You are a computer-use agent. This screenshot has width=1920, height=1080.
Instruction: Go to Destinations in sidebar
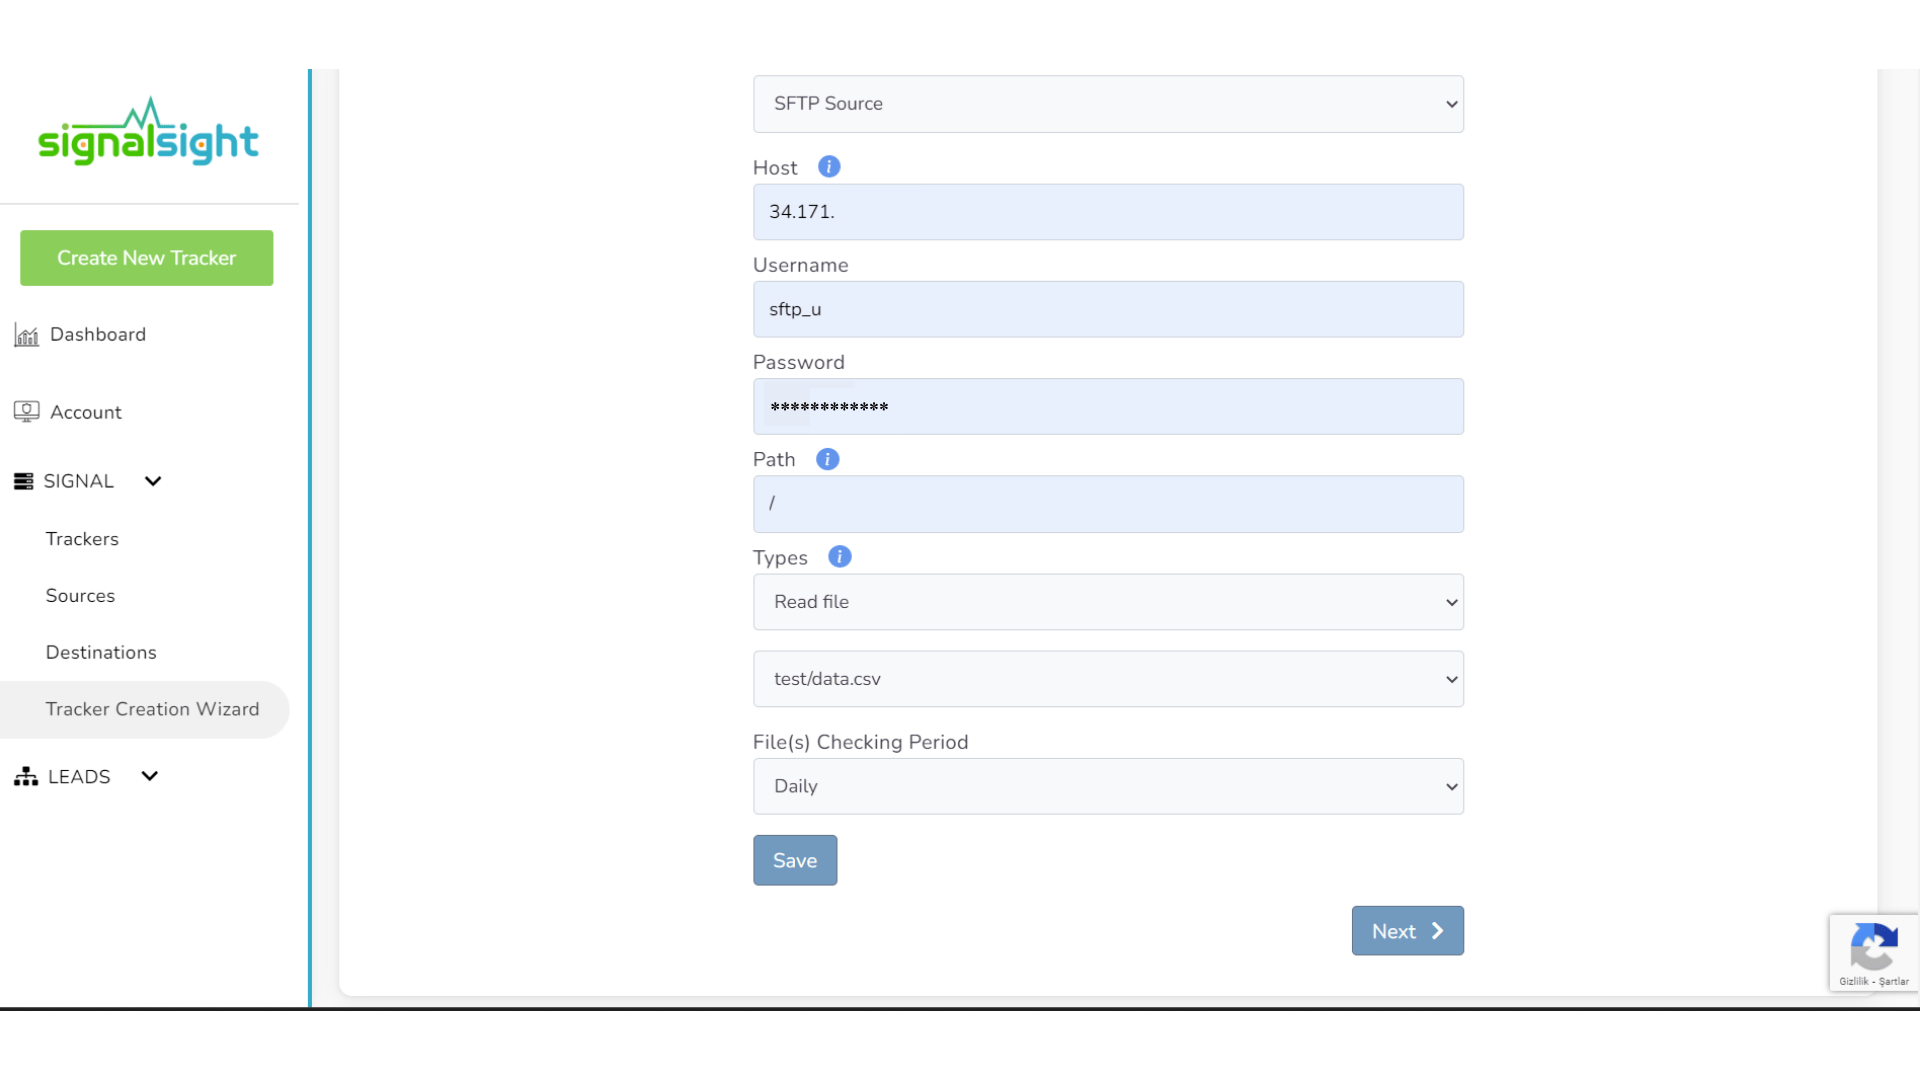[x=101, y=652]
